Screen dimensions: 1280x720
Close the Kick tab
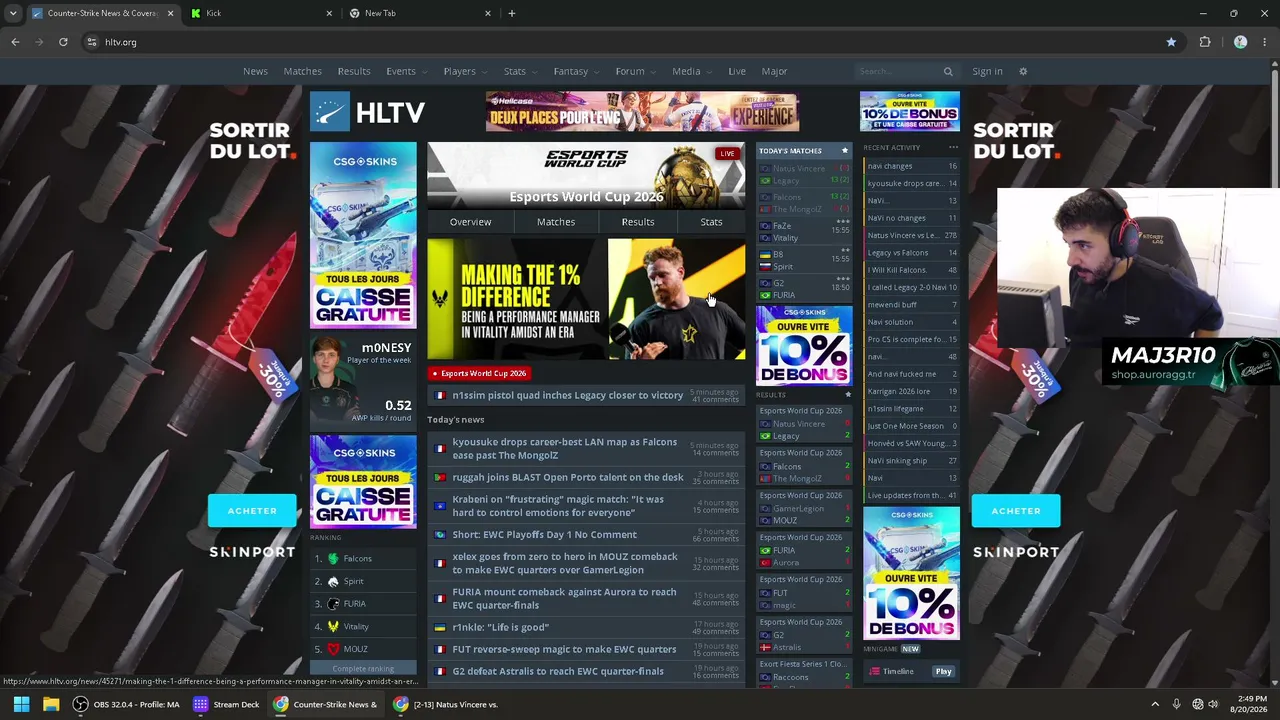[x=329, y=13]
